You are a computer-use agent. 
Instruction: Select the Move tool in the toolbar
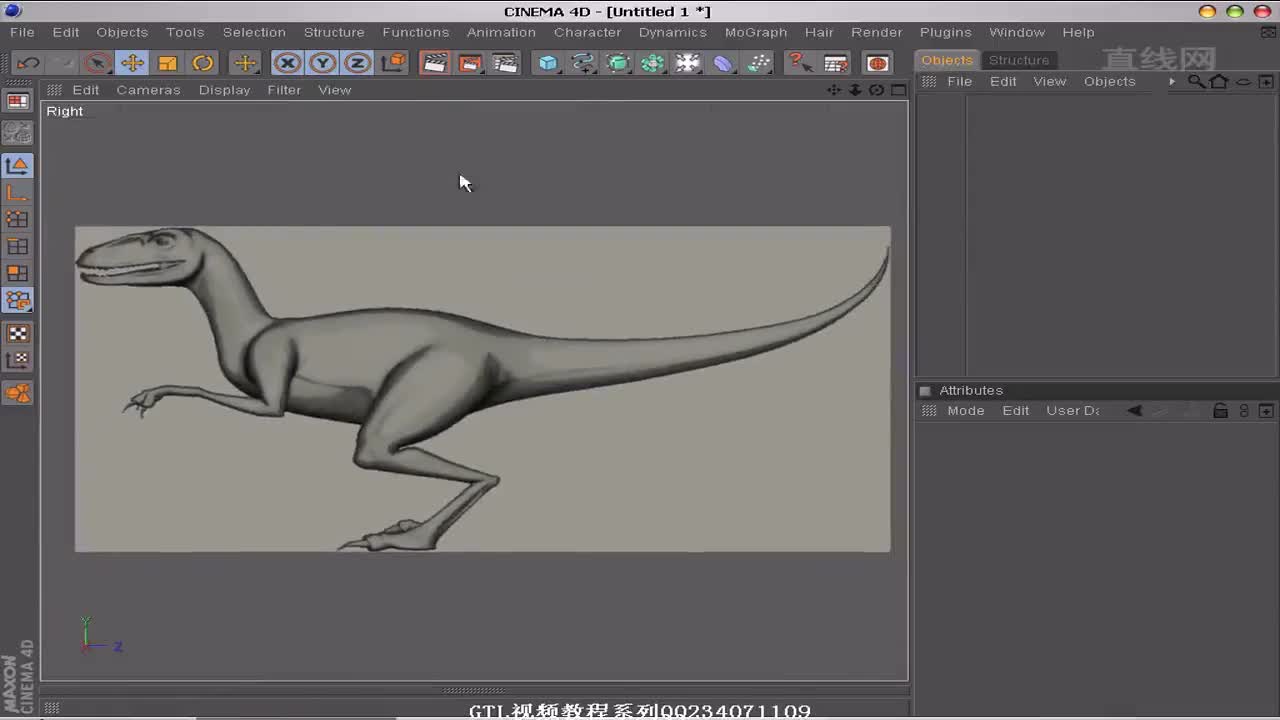[132, 63]
